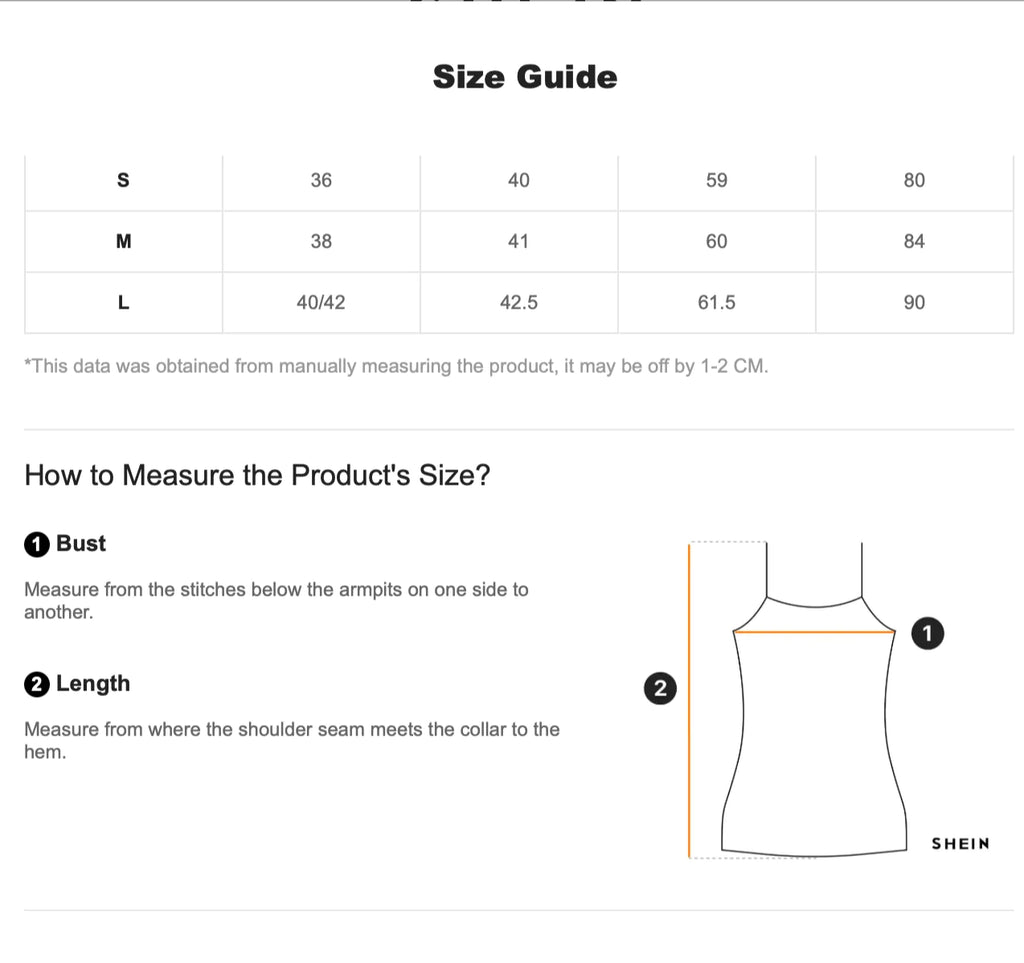Click the orange vertical length line
The image size is (1024, 963).
click(x=690, y=700)
